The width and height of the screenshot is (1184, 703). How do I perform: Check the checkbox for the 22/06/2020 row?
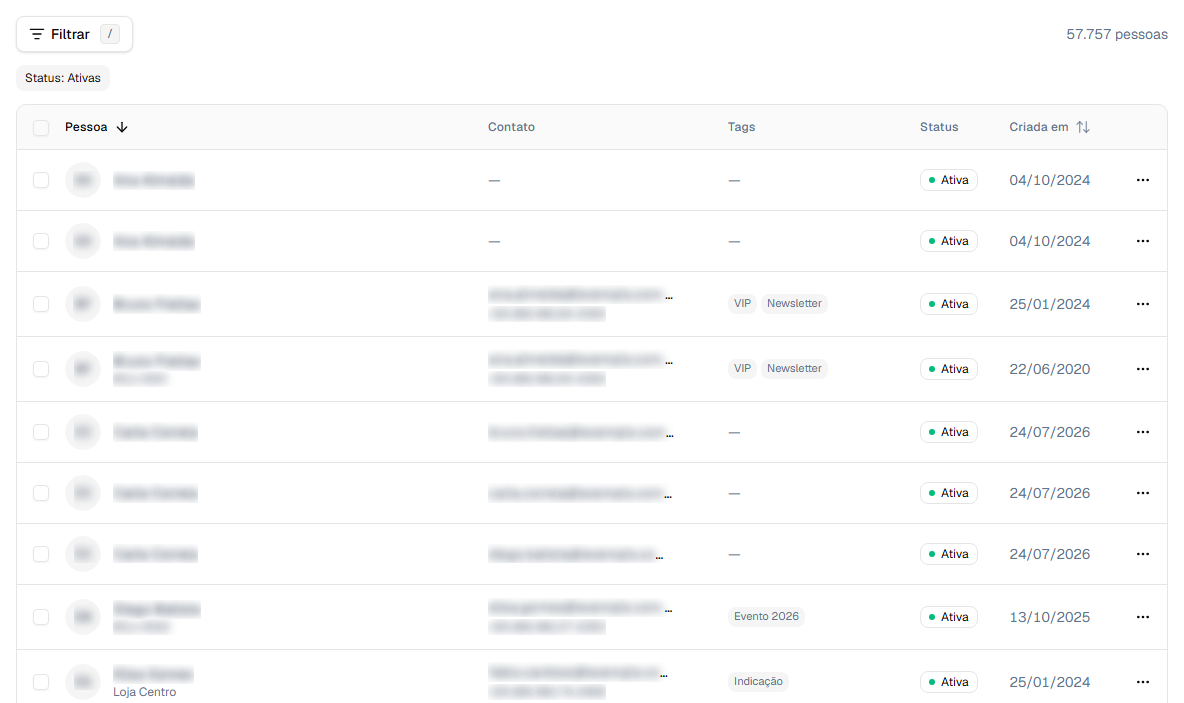tap(41, 368)
